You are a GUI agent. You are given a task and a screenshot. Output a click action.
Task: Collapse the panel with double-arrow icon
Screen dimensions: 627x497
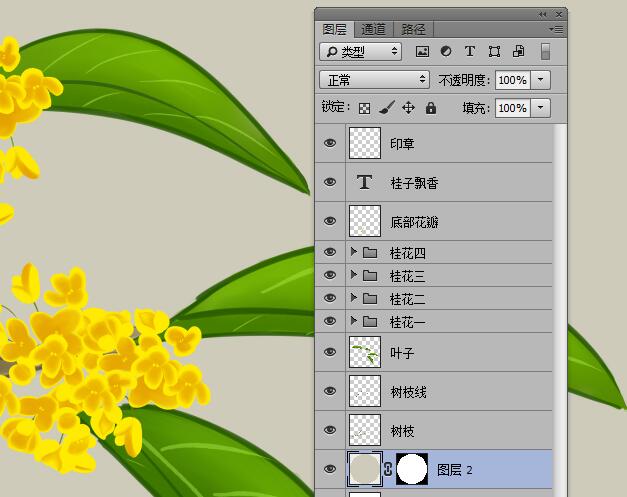point(542,14)
